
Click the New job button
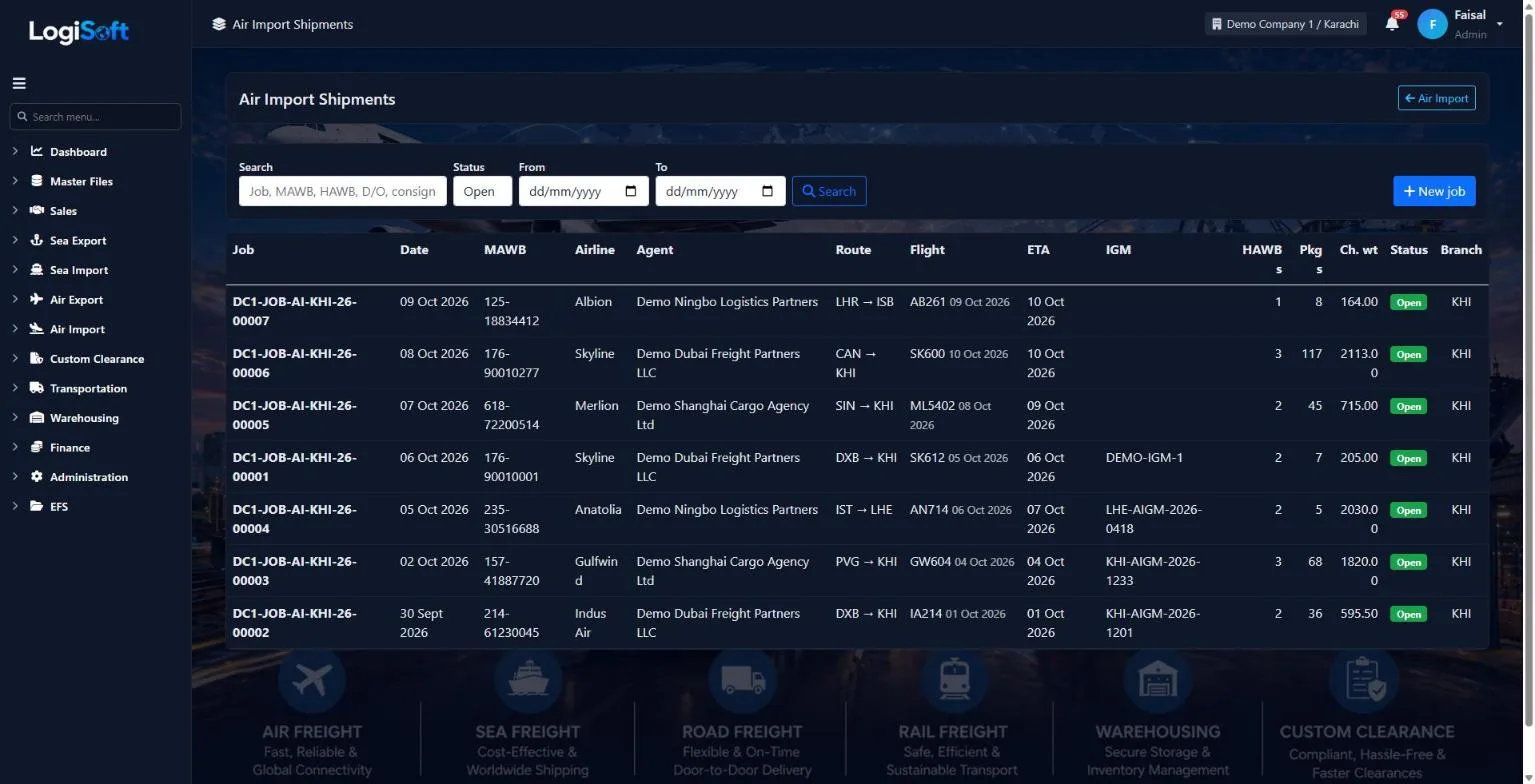[1434, 191]
